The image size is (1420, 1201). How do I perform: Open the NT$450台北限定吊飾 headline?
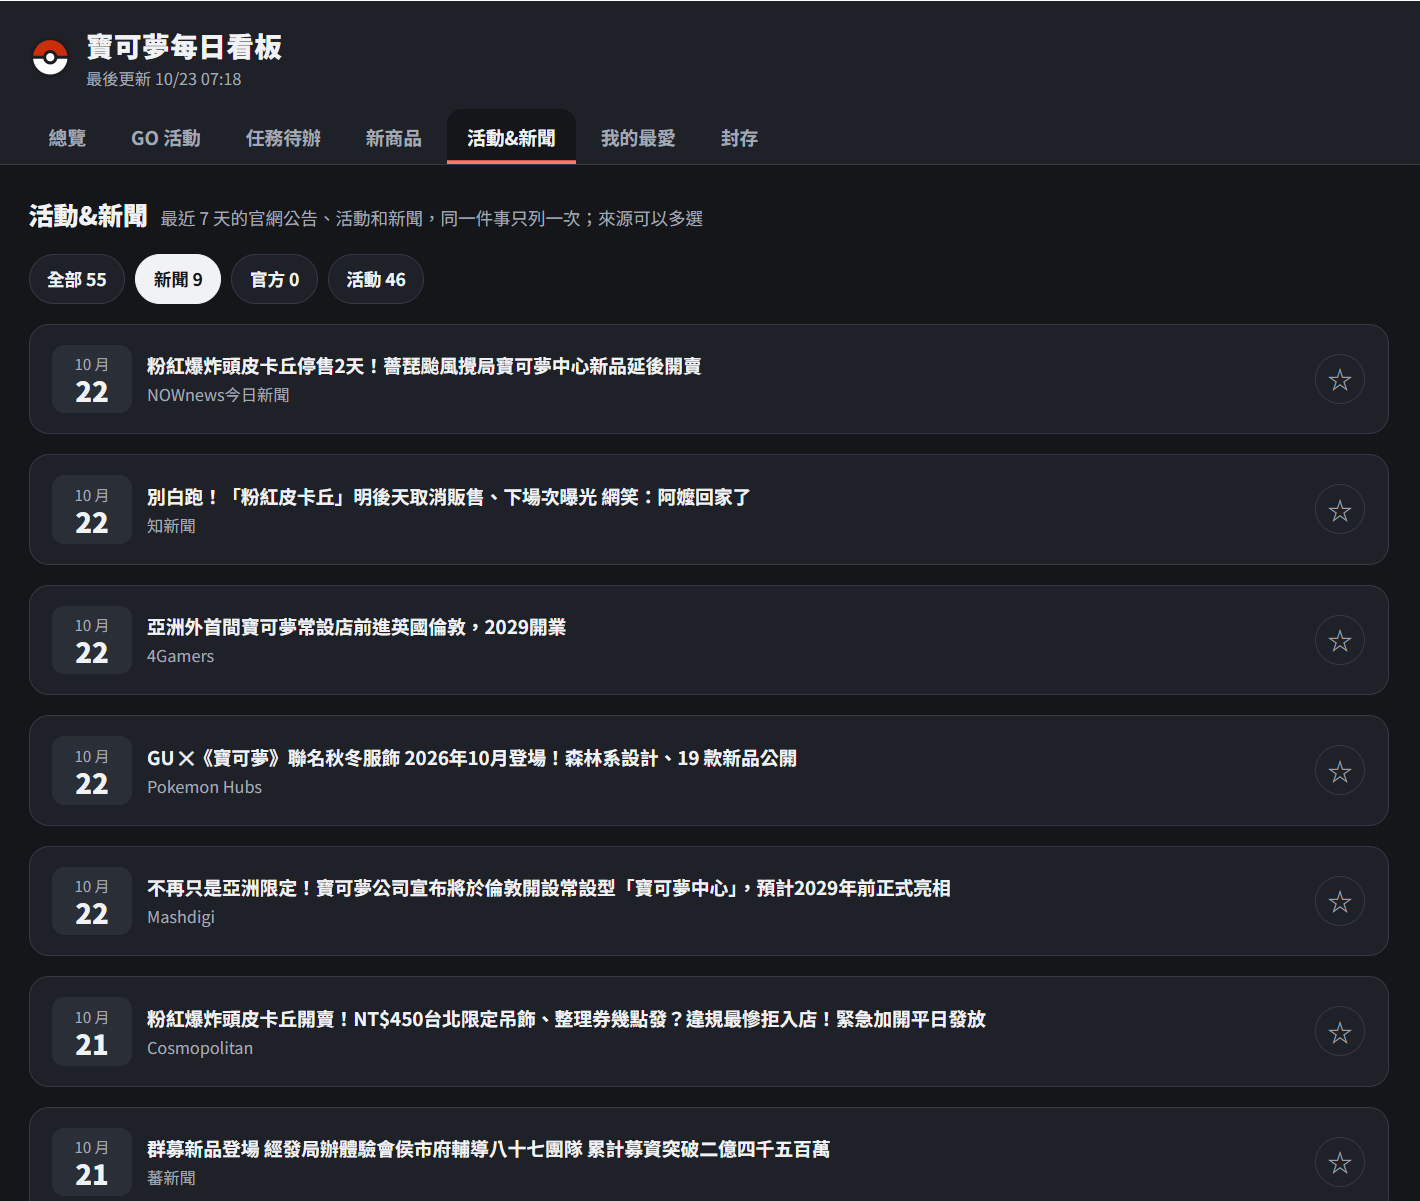tap(566, 1019)
